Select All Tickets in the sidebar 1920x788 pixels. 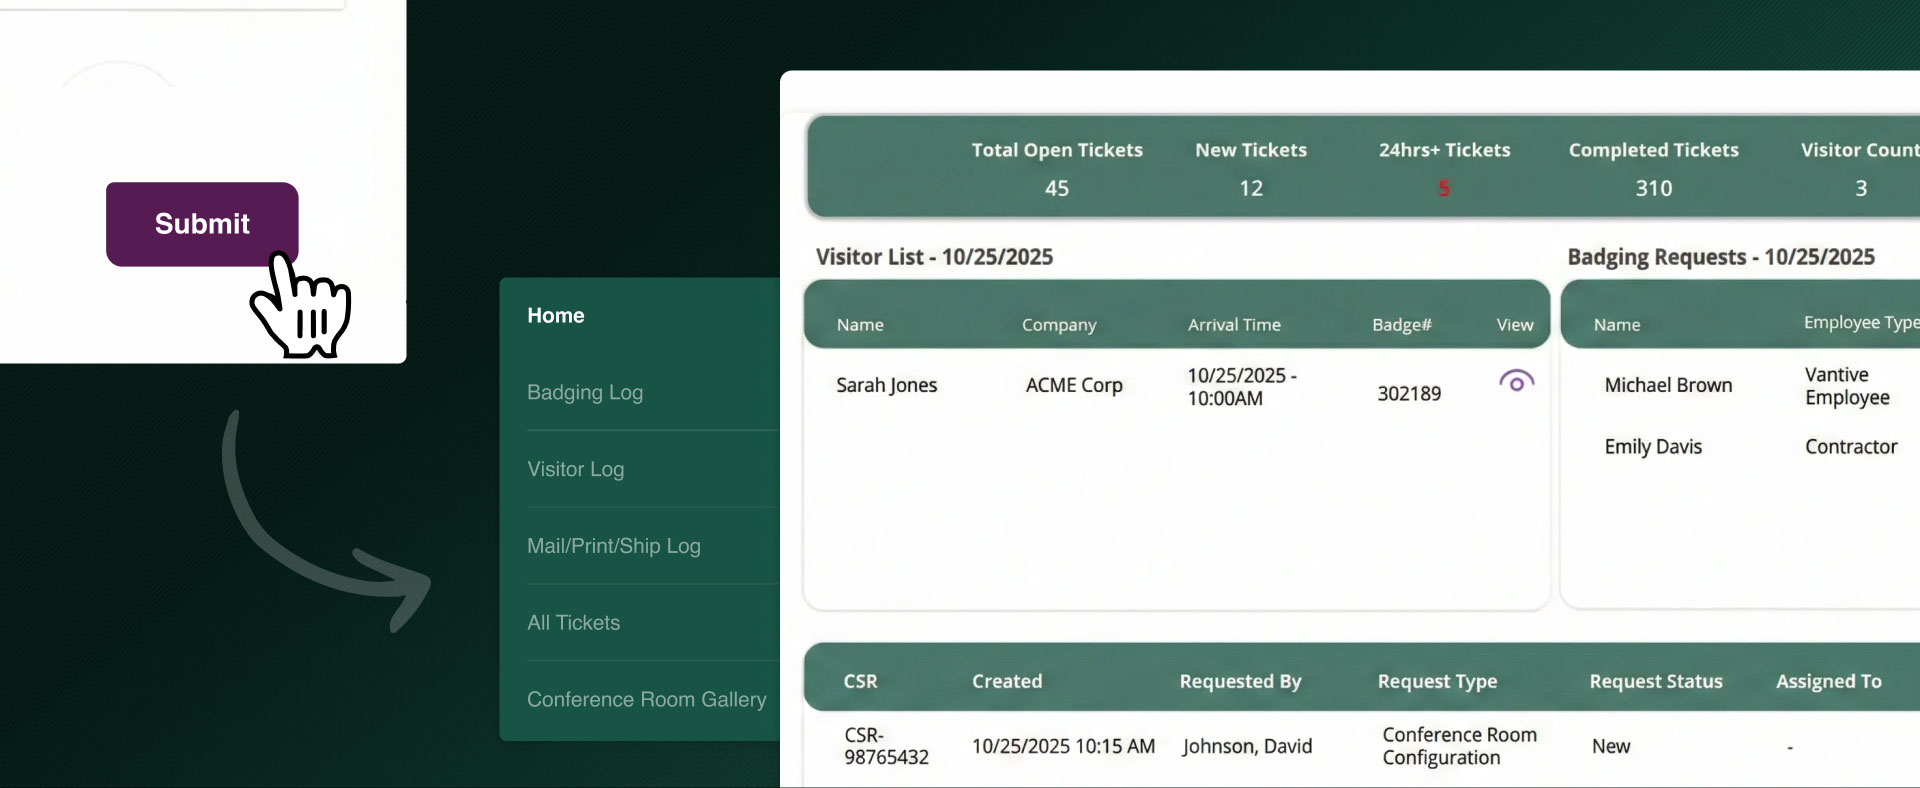coord(574,622)
